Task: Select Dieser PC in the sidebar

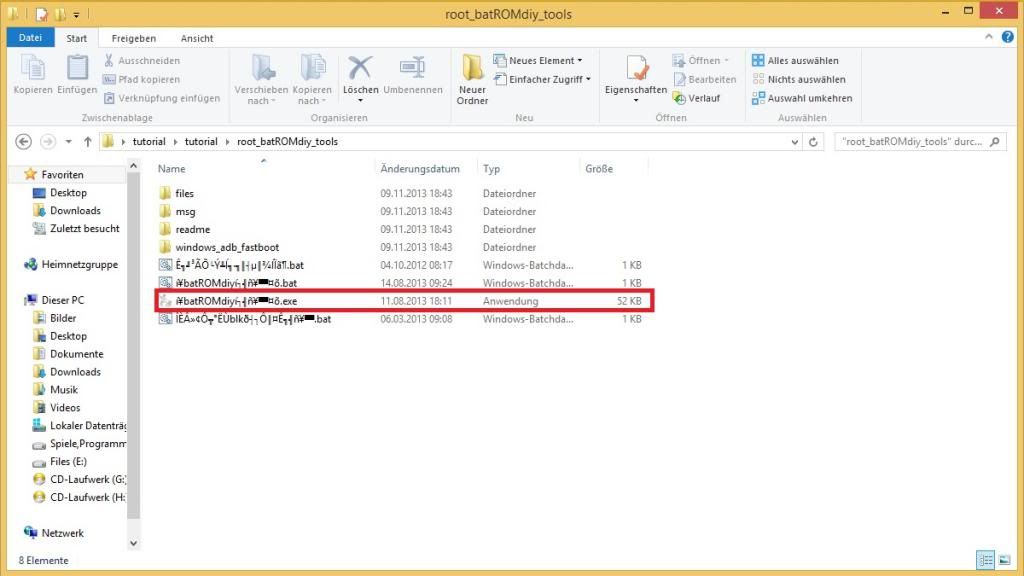Action: click(63, 300)
